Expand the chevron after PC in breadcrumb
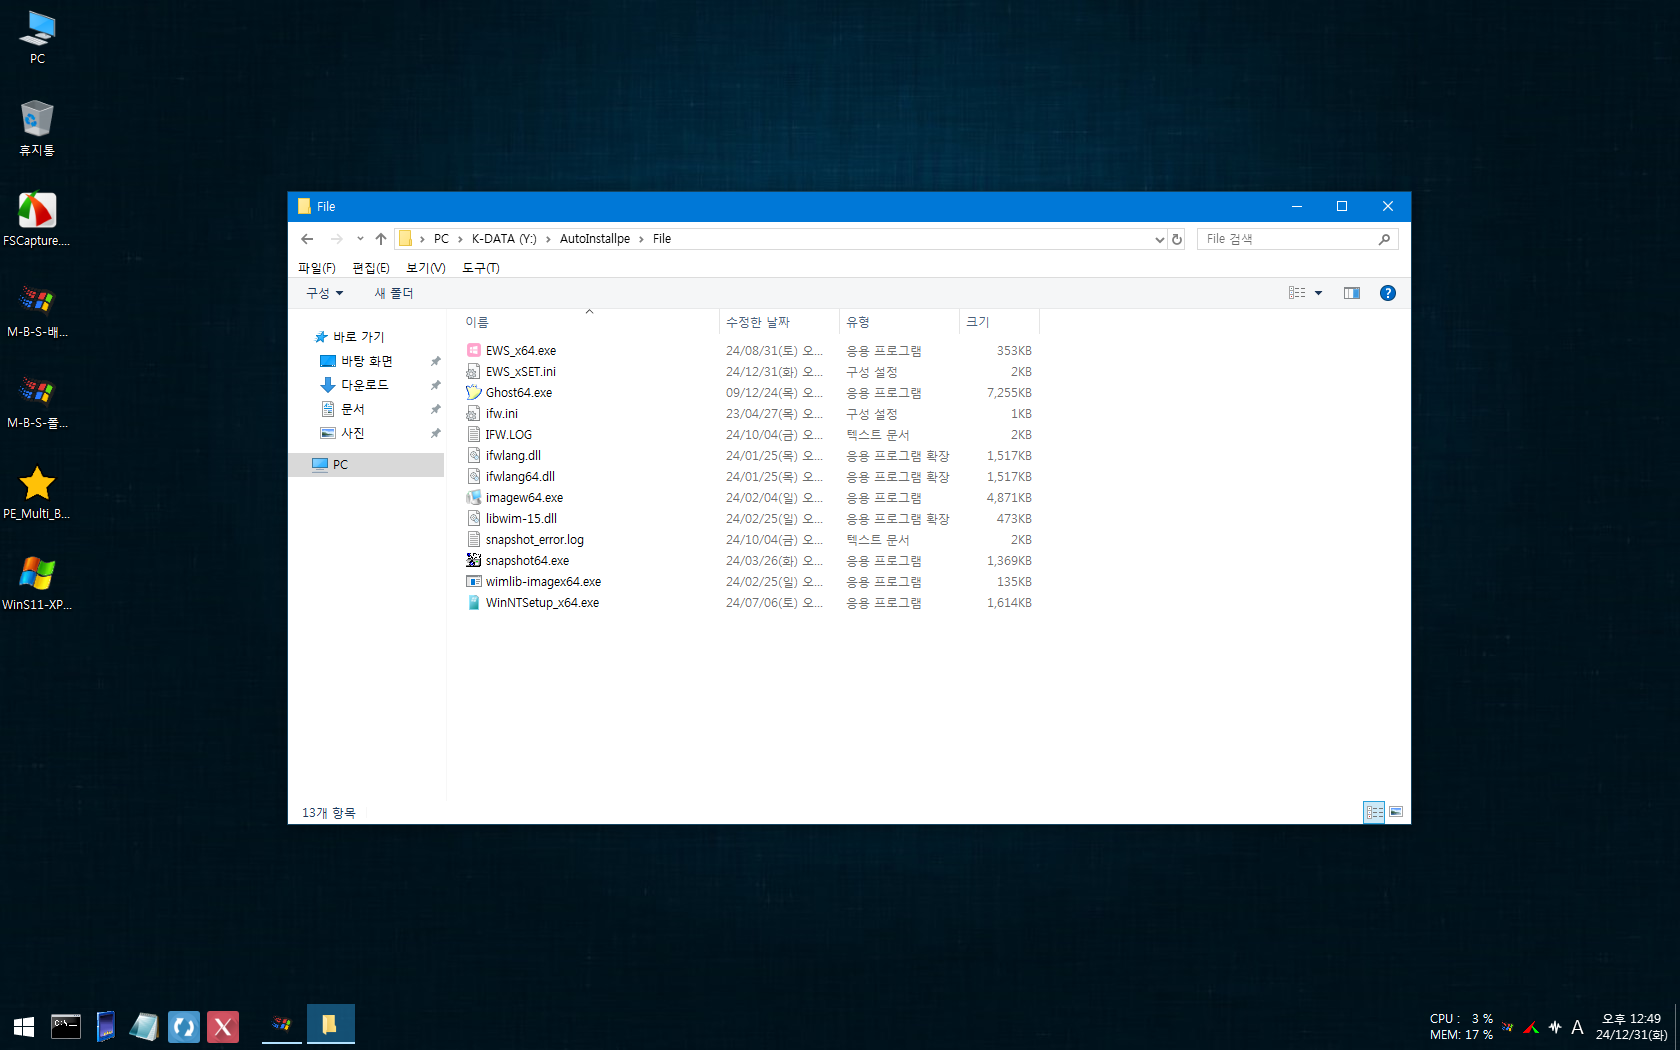Image resolution: width=1680 pixels, height=1050 pixels. click(x=460, y=239)
